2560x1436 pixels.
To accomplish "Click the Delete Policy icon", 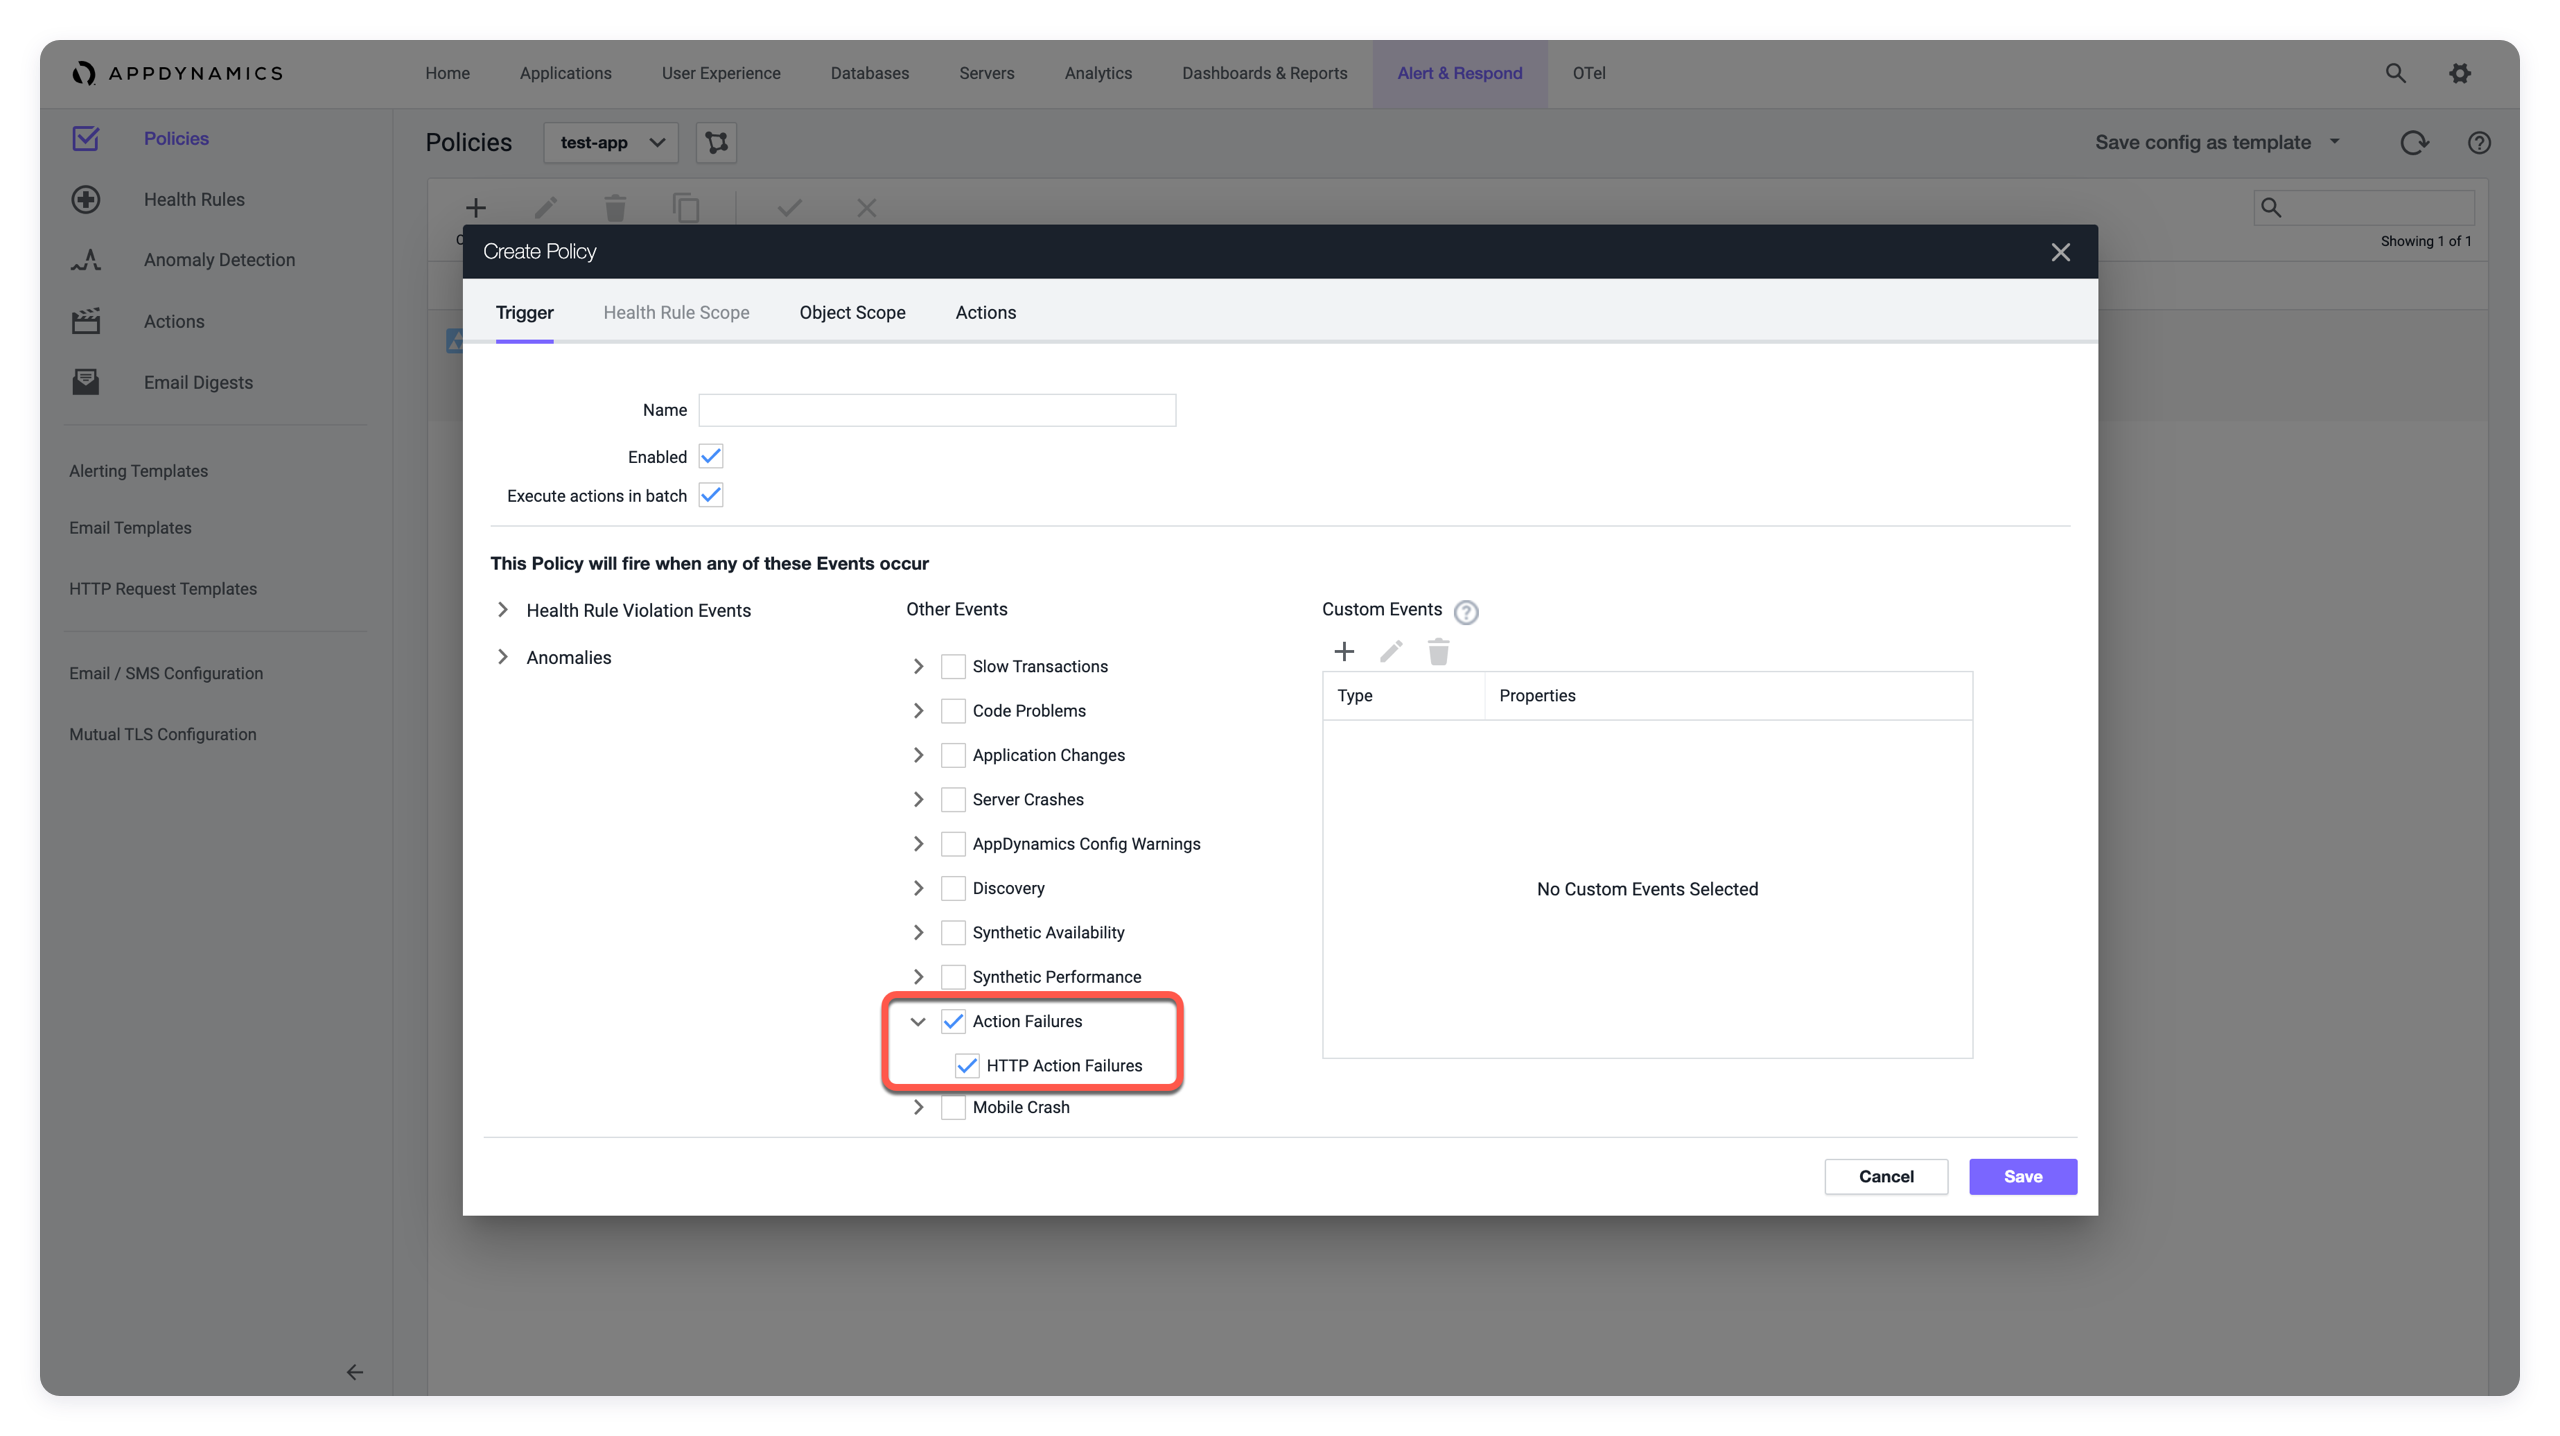I will 615,206.
